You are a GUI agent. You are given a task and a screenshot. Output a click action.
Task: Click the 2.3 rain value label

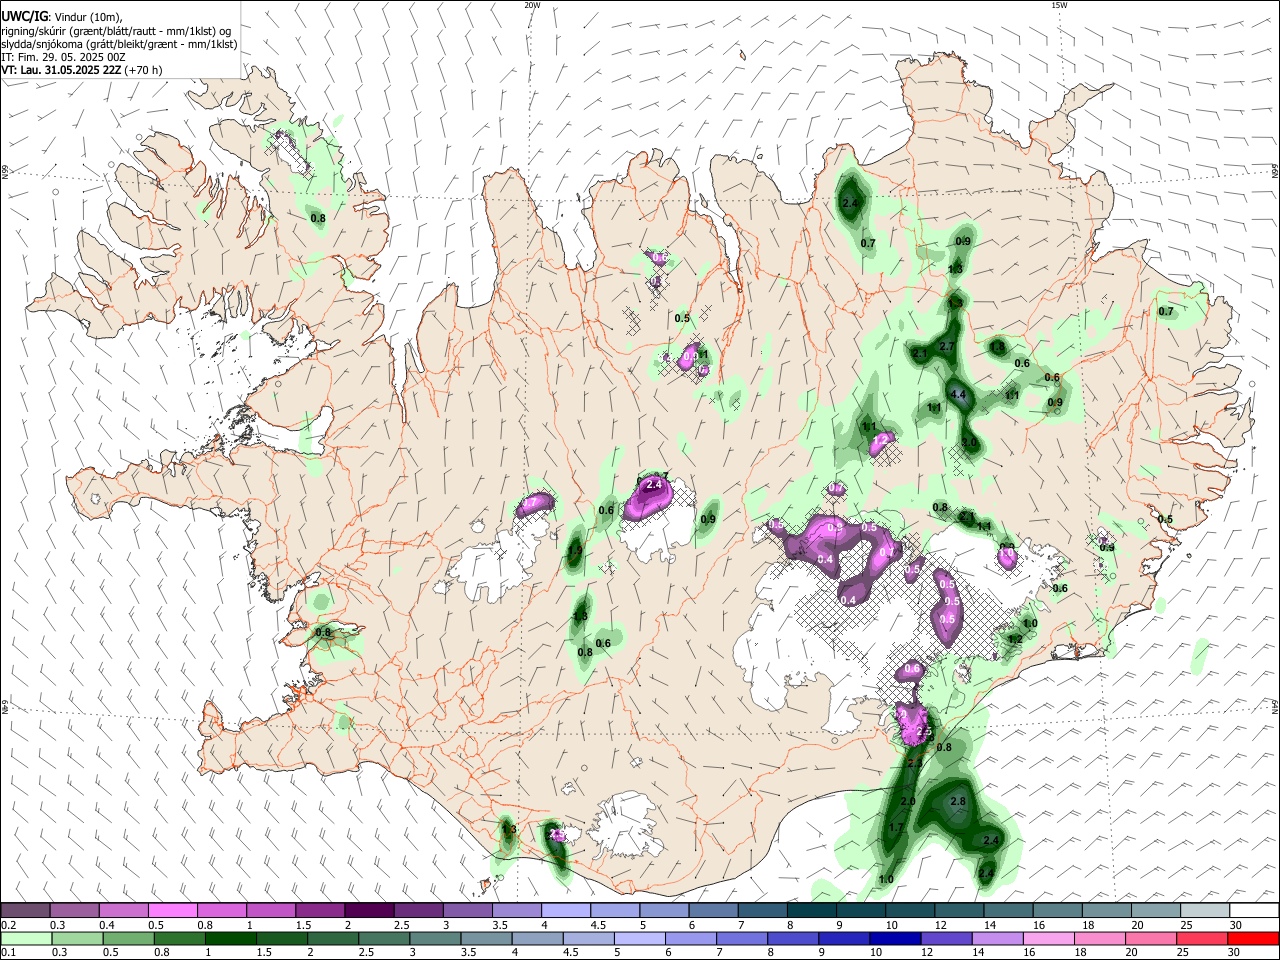[914, 763]
